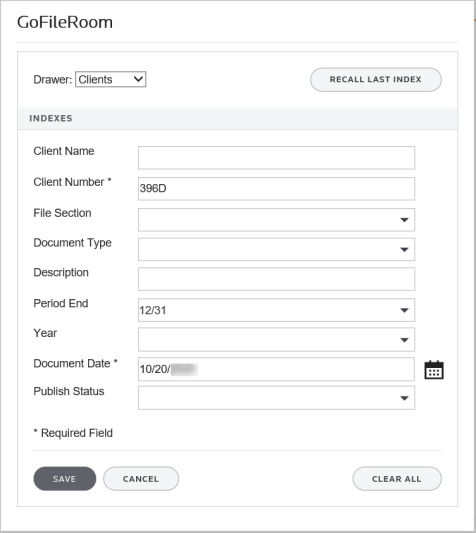Image resolution: width=476 pixels, height=533 pixels.
Task: Expand the File Section dropdown arrow
Action: pos(404,220)
